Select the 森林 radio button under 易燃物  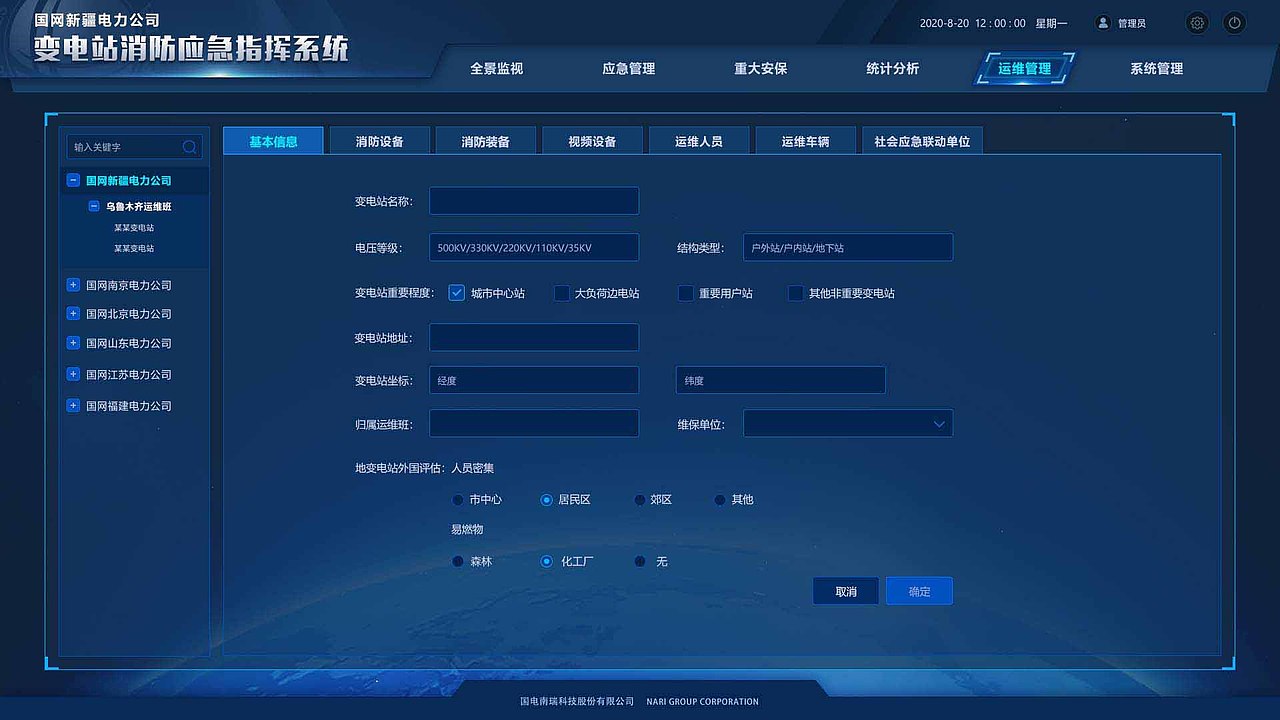[457, 561]
